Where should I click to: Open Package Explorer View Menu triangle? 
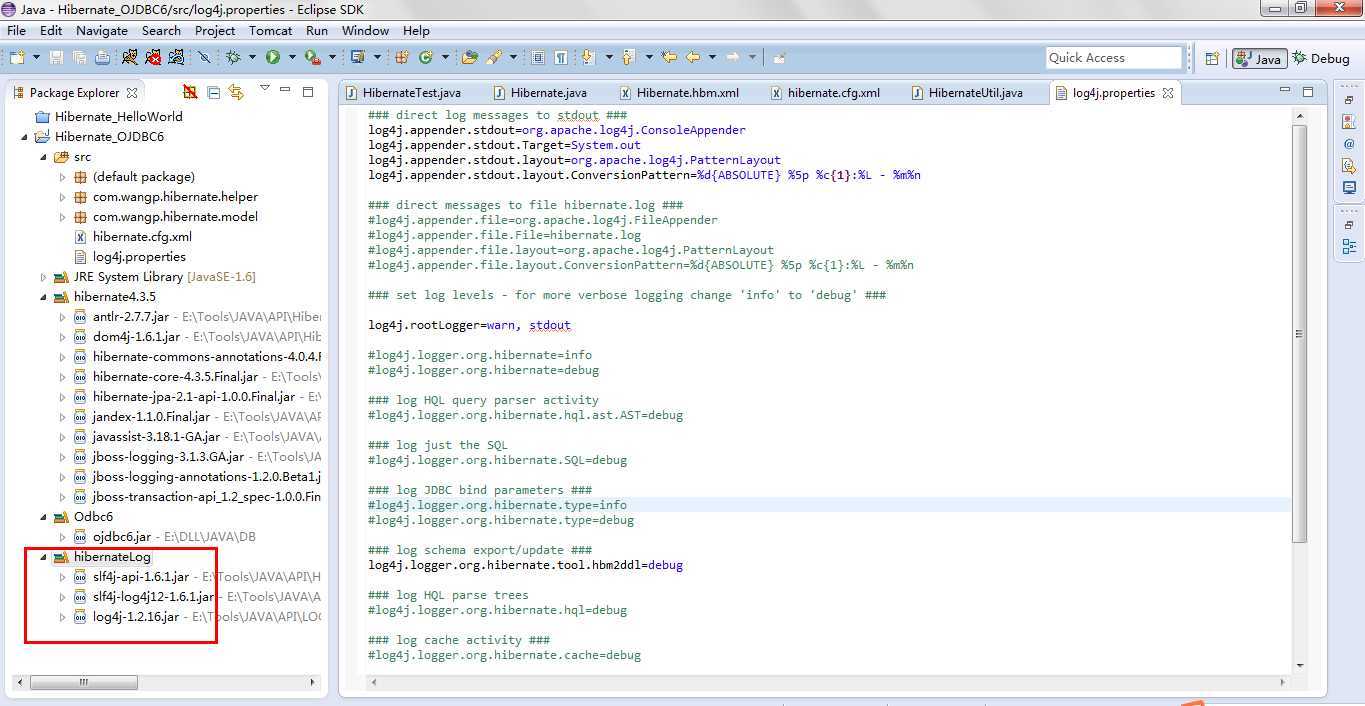pyautogui.click(x=265, y=89)
